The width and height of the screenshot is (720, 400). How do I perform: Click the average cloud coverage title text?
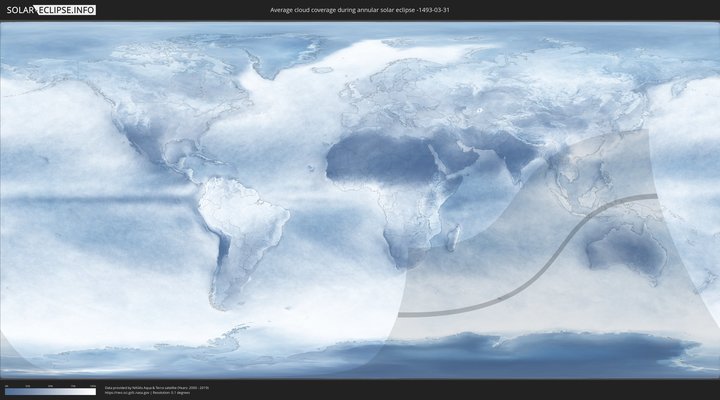point(359,10)
